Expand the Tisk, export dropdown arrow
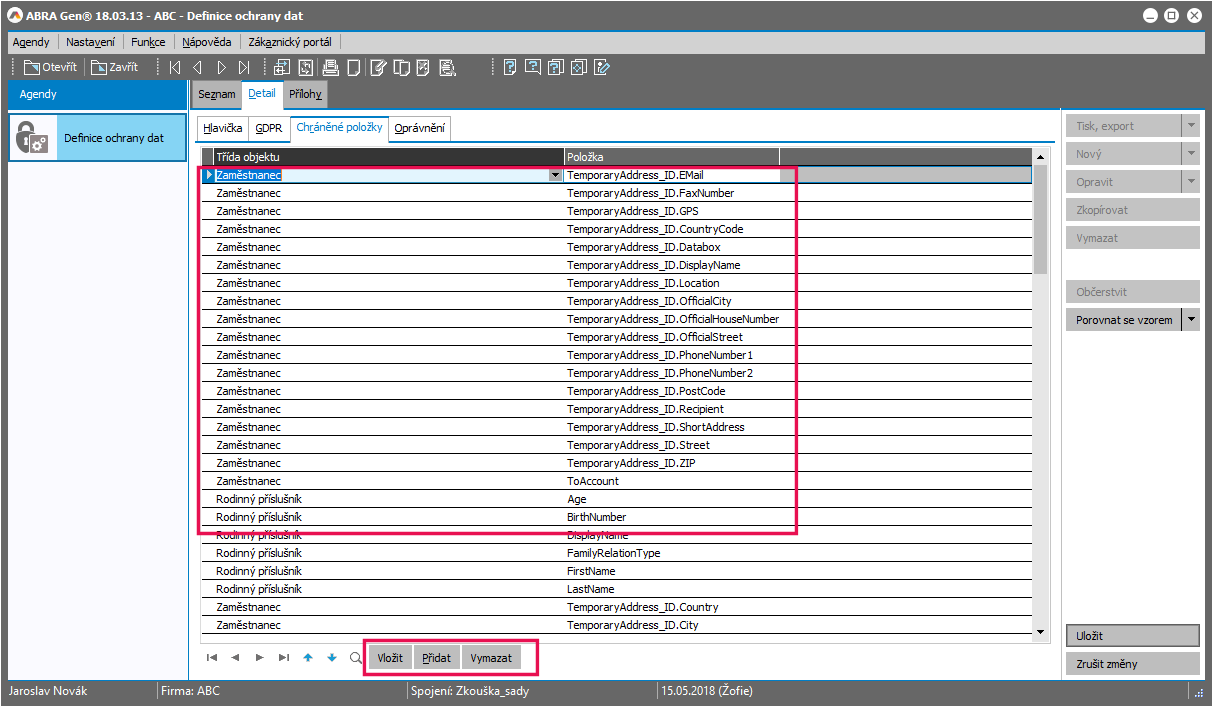 (x=1190, y=126)
